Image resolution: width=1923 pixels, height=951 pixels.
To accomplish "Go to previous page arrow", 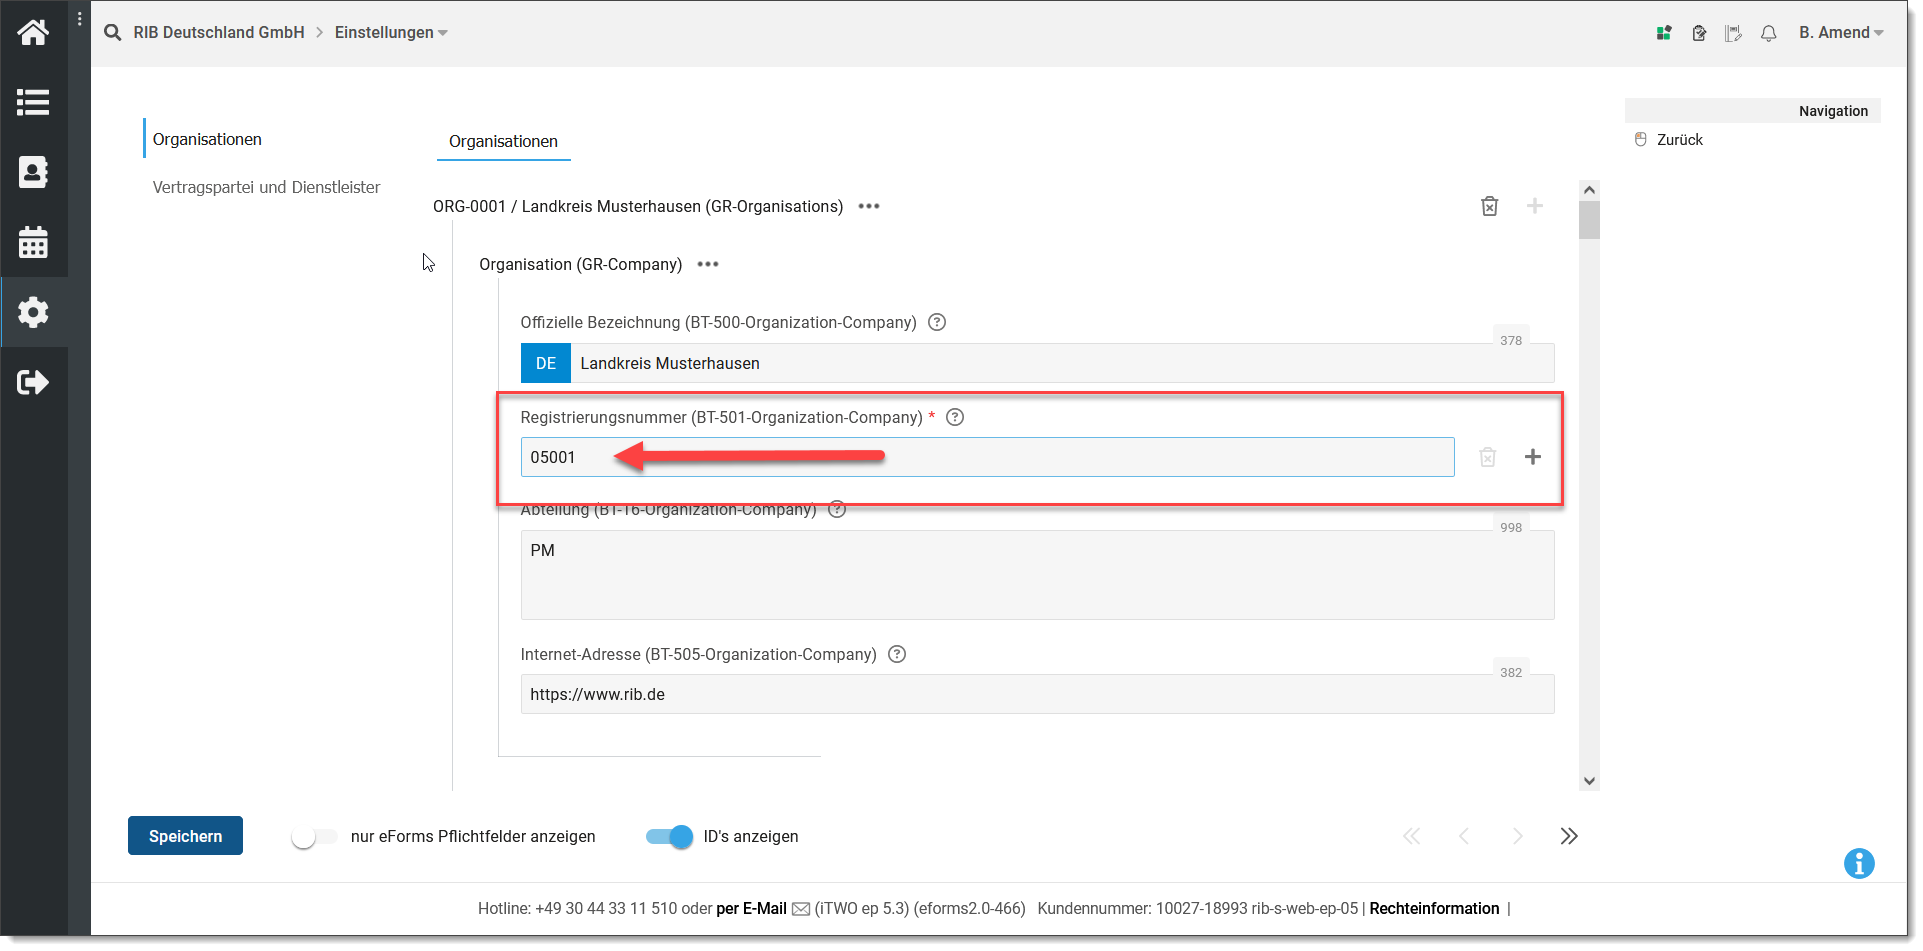I will (x=1464, y=836).
